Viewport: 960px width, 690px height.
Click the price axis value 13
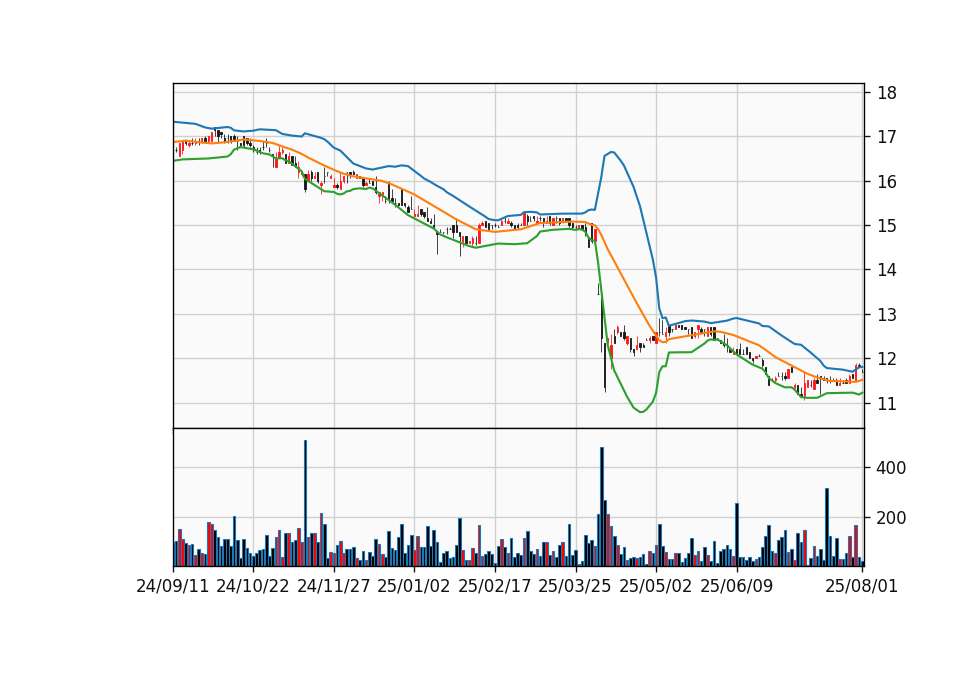(887, 315)
